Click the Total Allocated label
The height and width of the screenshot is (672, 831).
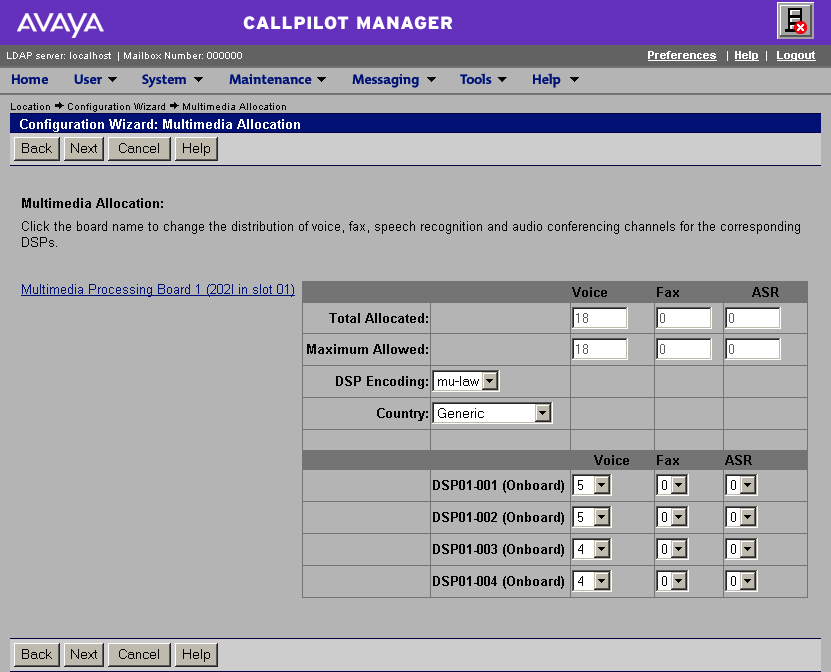pyautogui.click(x=379, y=318)
